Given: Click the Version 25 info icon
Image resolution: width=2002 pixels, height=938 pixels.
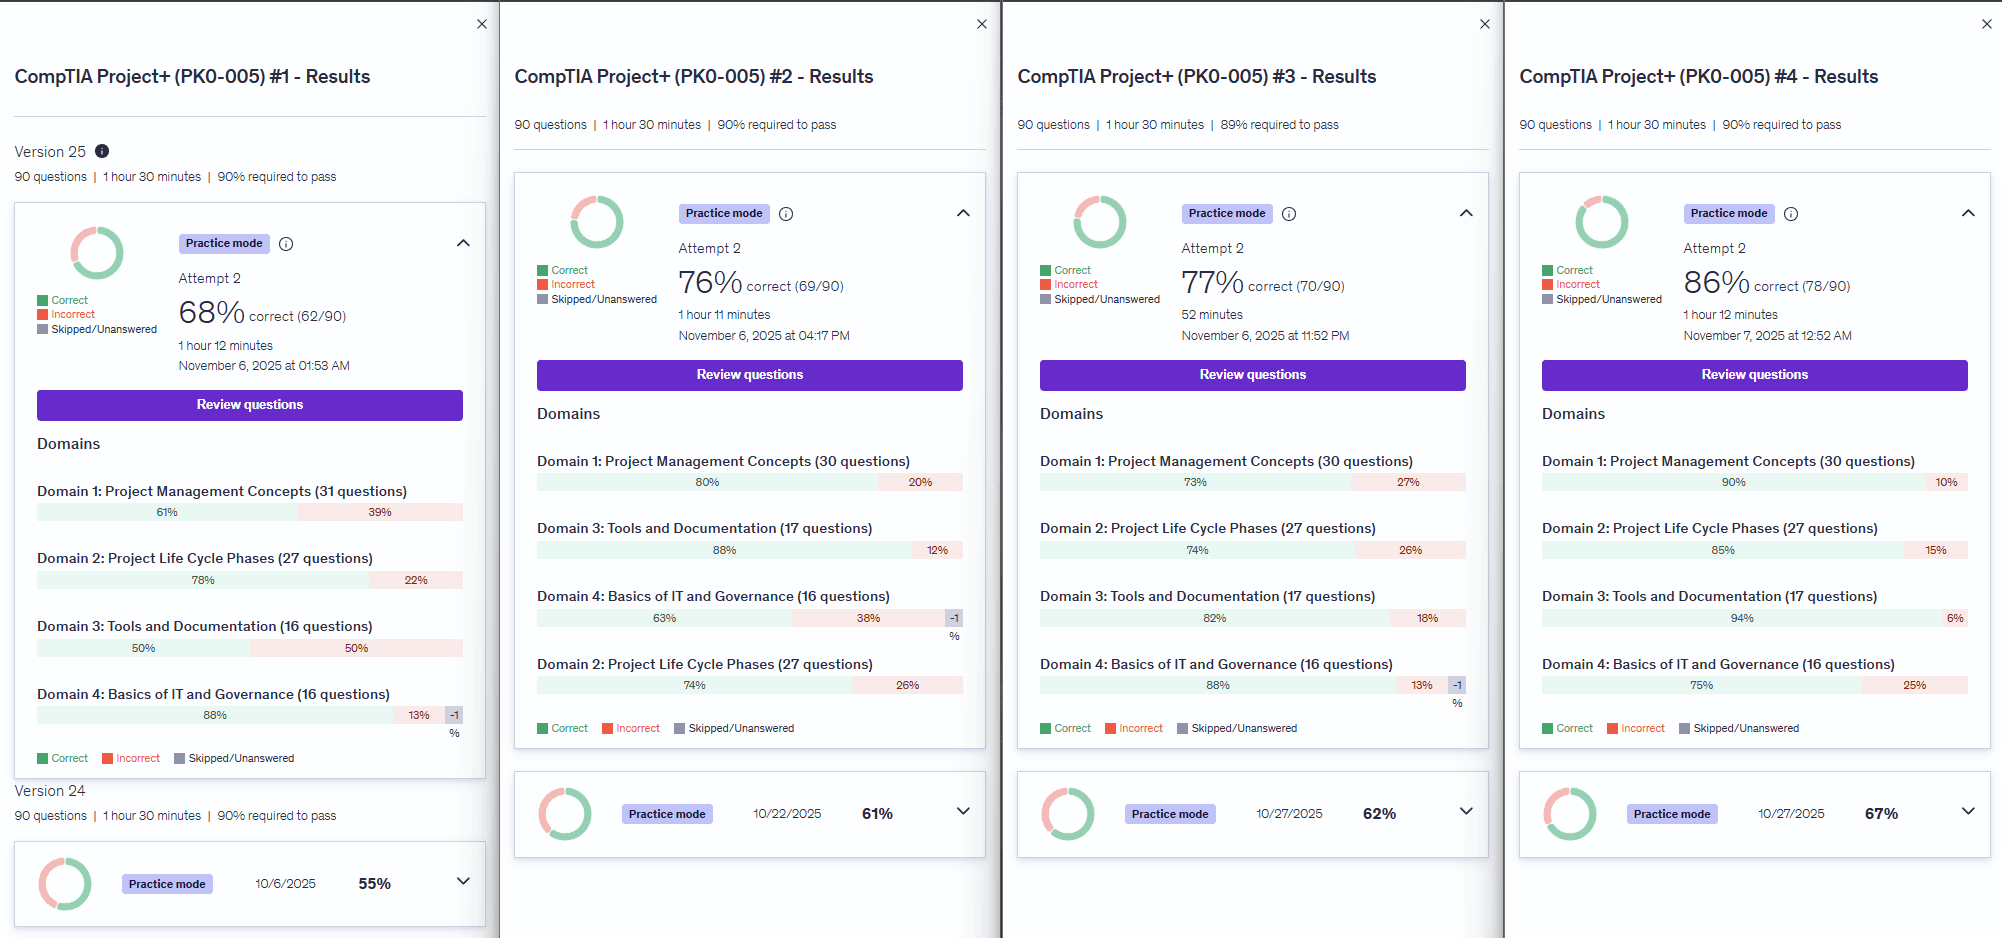Looking at the screenshot, I should point(102,151).
